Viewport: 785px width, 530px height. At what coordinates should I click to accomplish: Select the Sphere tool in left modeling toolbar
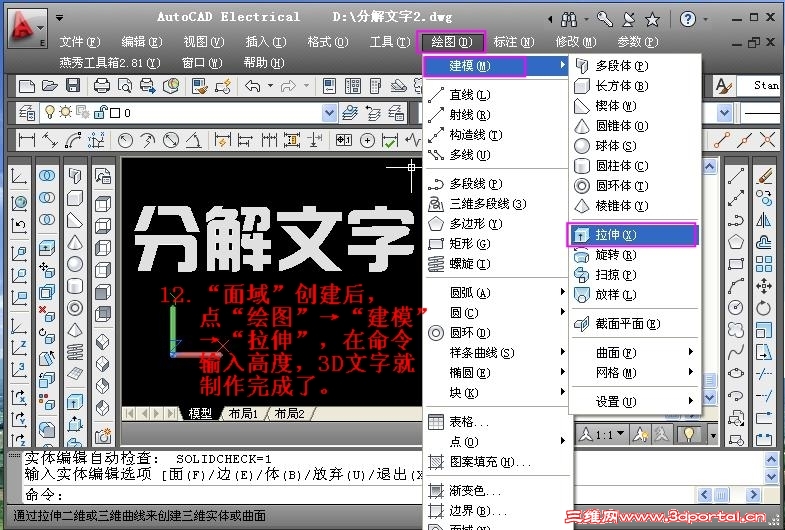[75, 264]
